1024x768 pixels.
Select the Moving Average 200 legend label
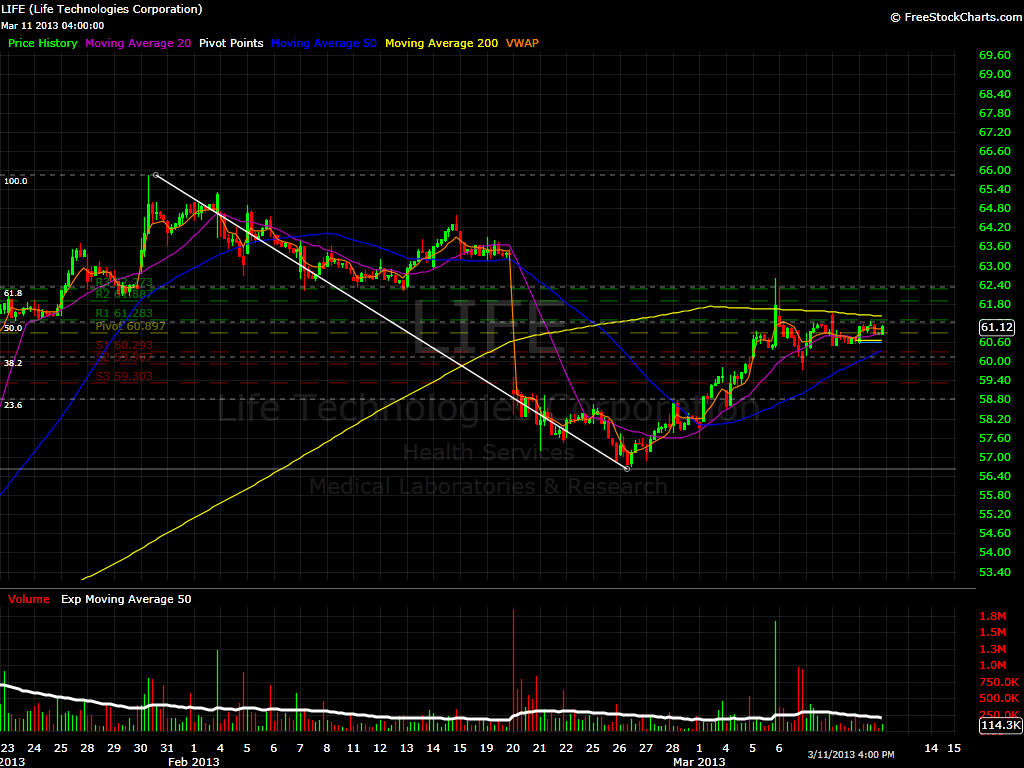pos(442,43)
